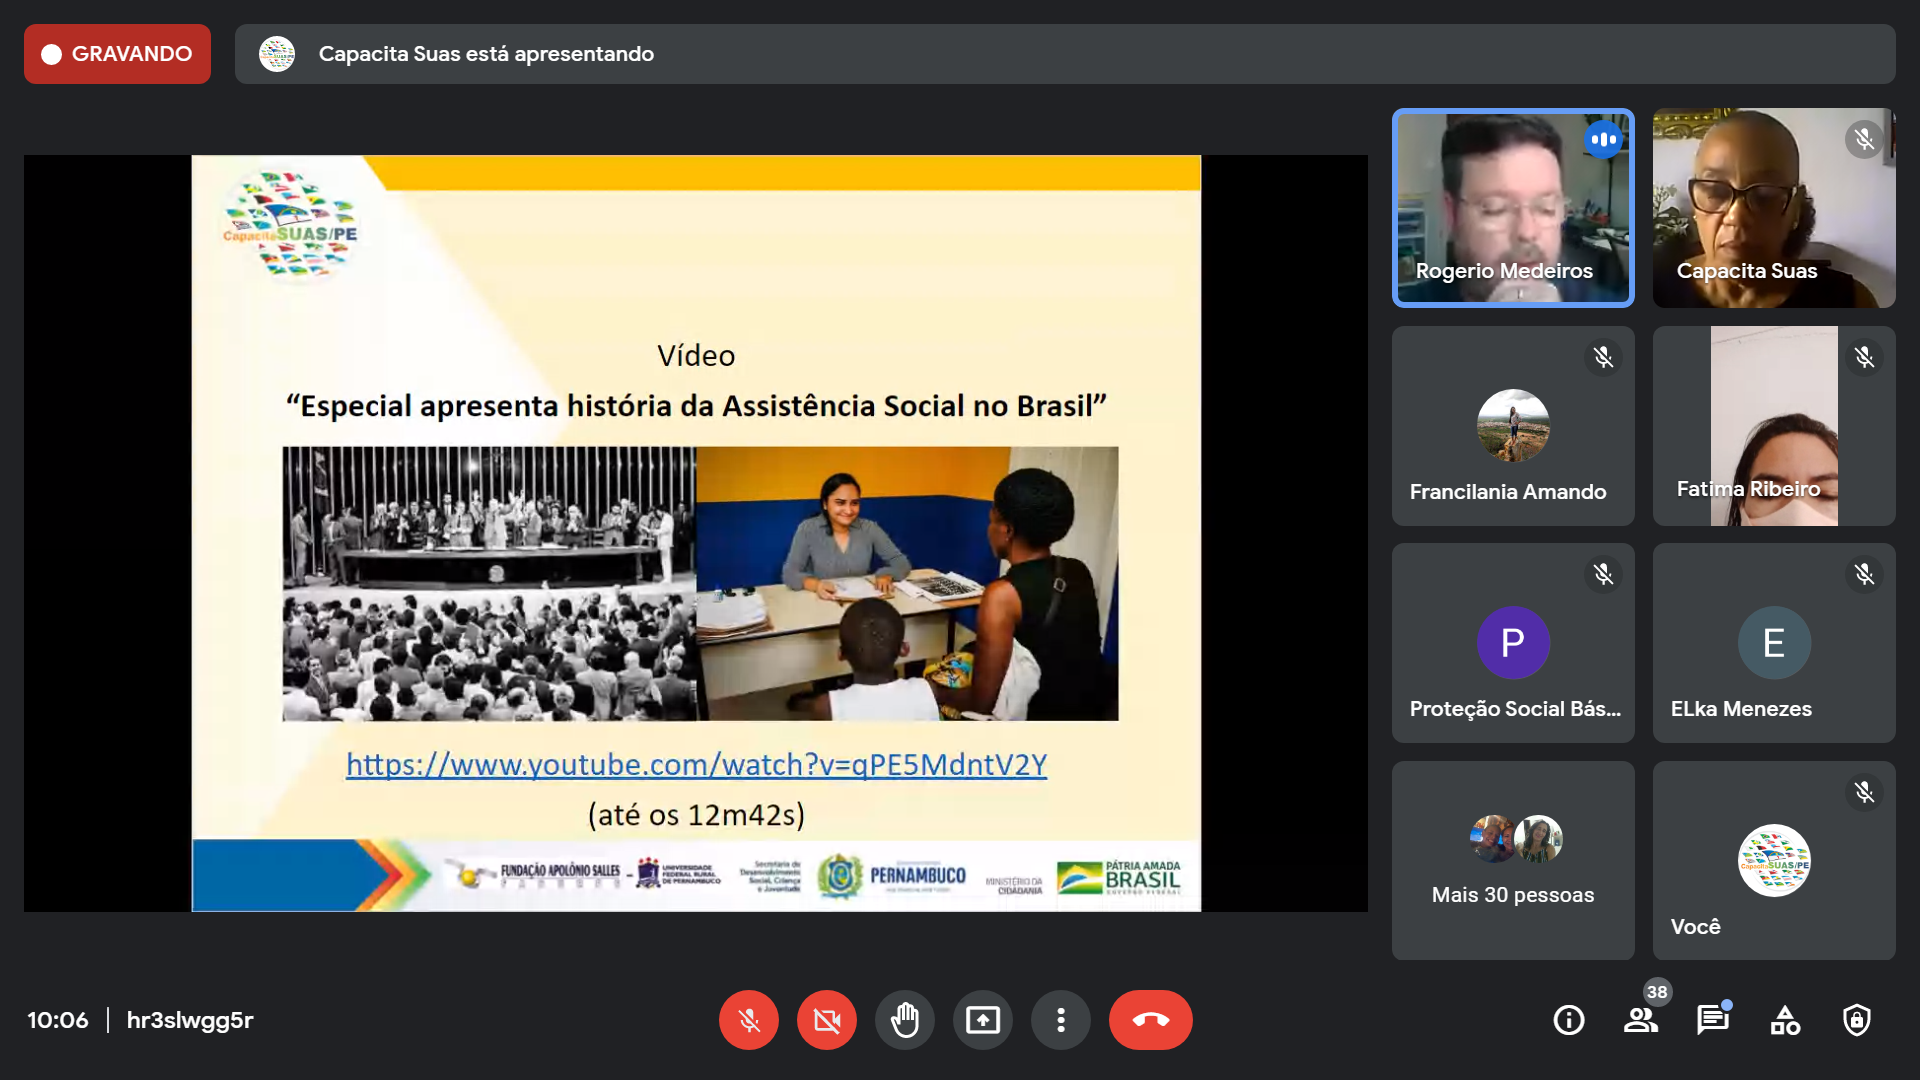
Task: Turn on the camera button
Action: pyautogui.click(x=826, y=1020)
